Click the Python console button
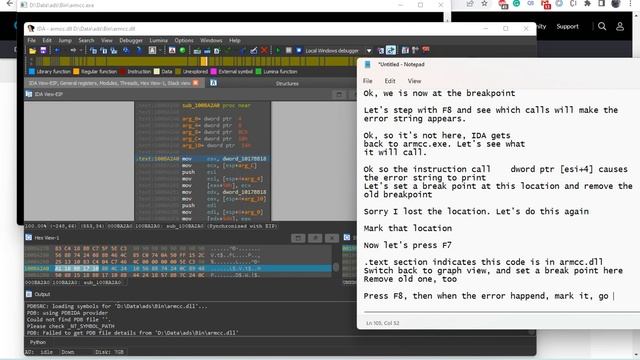Viewport: 640px width, 360px height. coord(38,342)
